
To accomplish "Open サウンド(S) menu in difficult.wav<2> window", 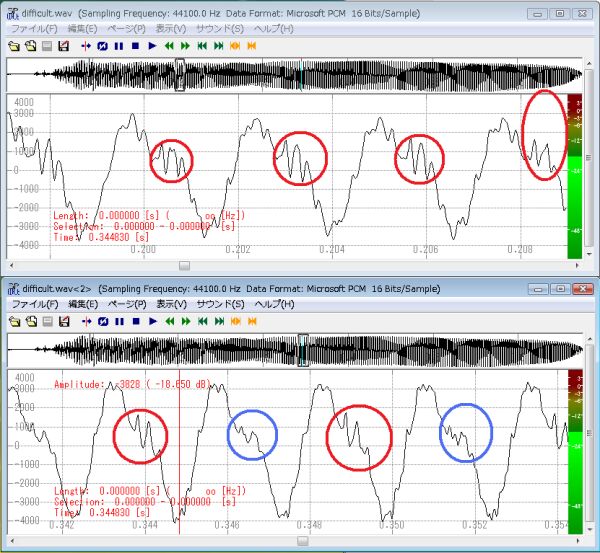I will [x=220, y=304].
